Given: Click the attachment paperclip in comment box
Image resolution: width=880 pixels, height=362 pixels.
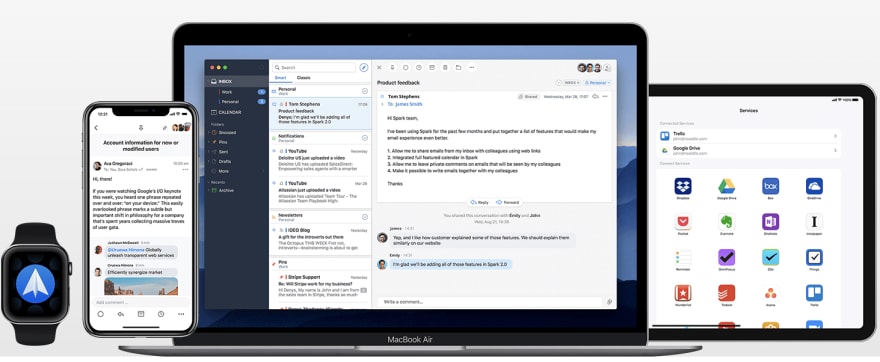Looking at the screenshot, I should coord(609,302).
